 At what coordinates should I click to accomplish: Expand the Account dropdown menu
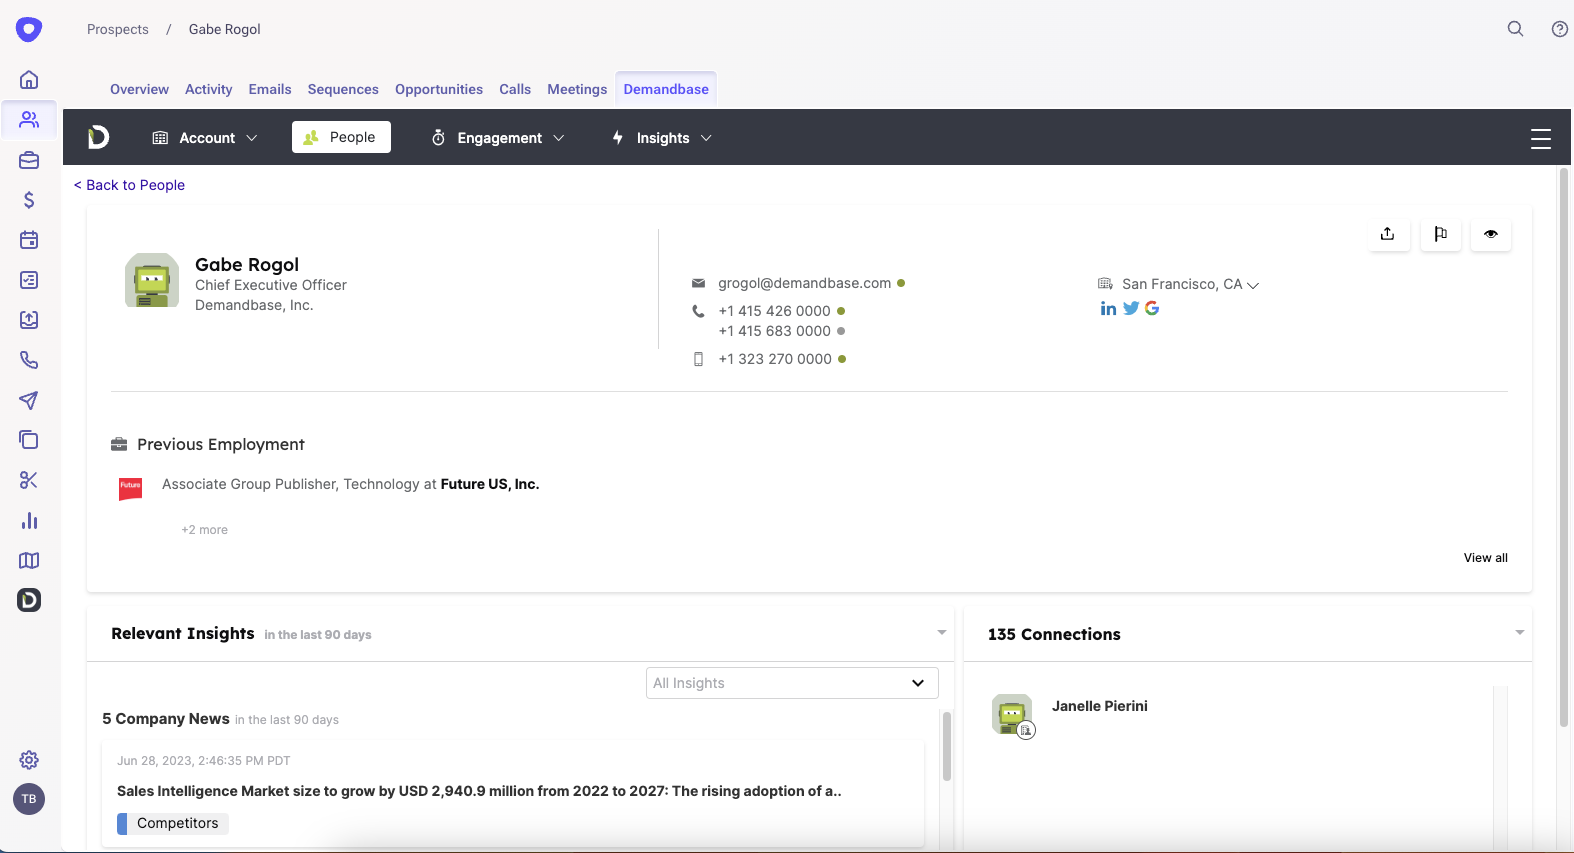click(205, 138)
